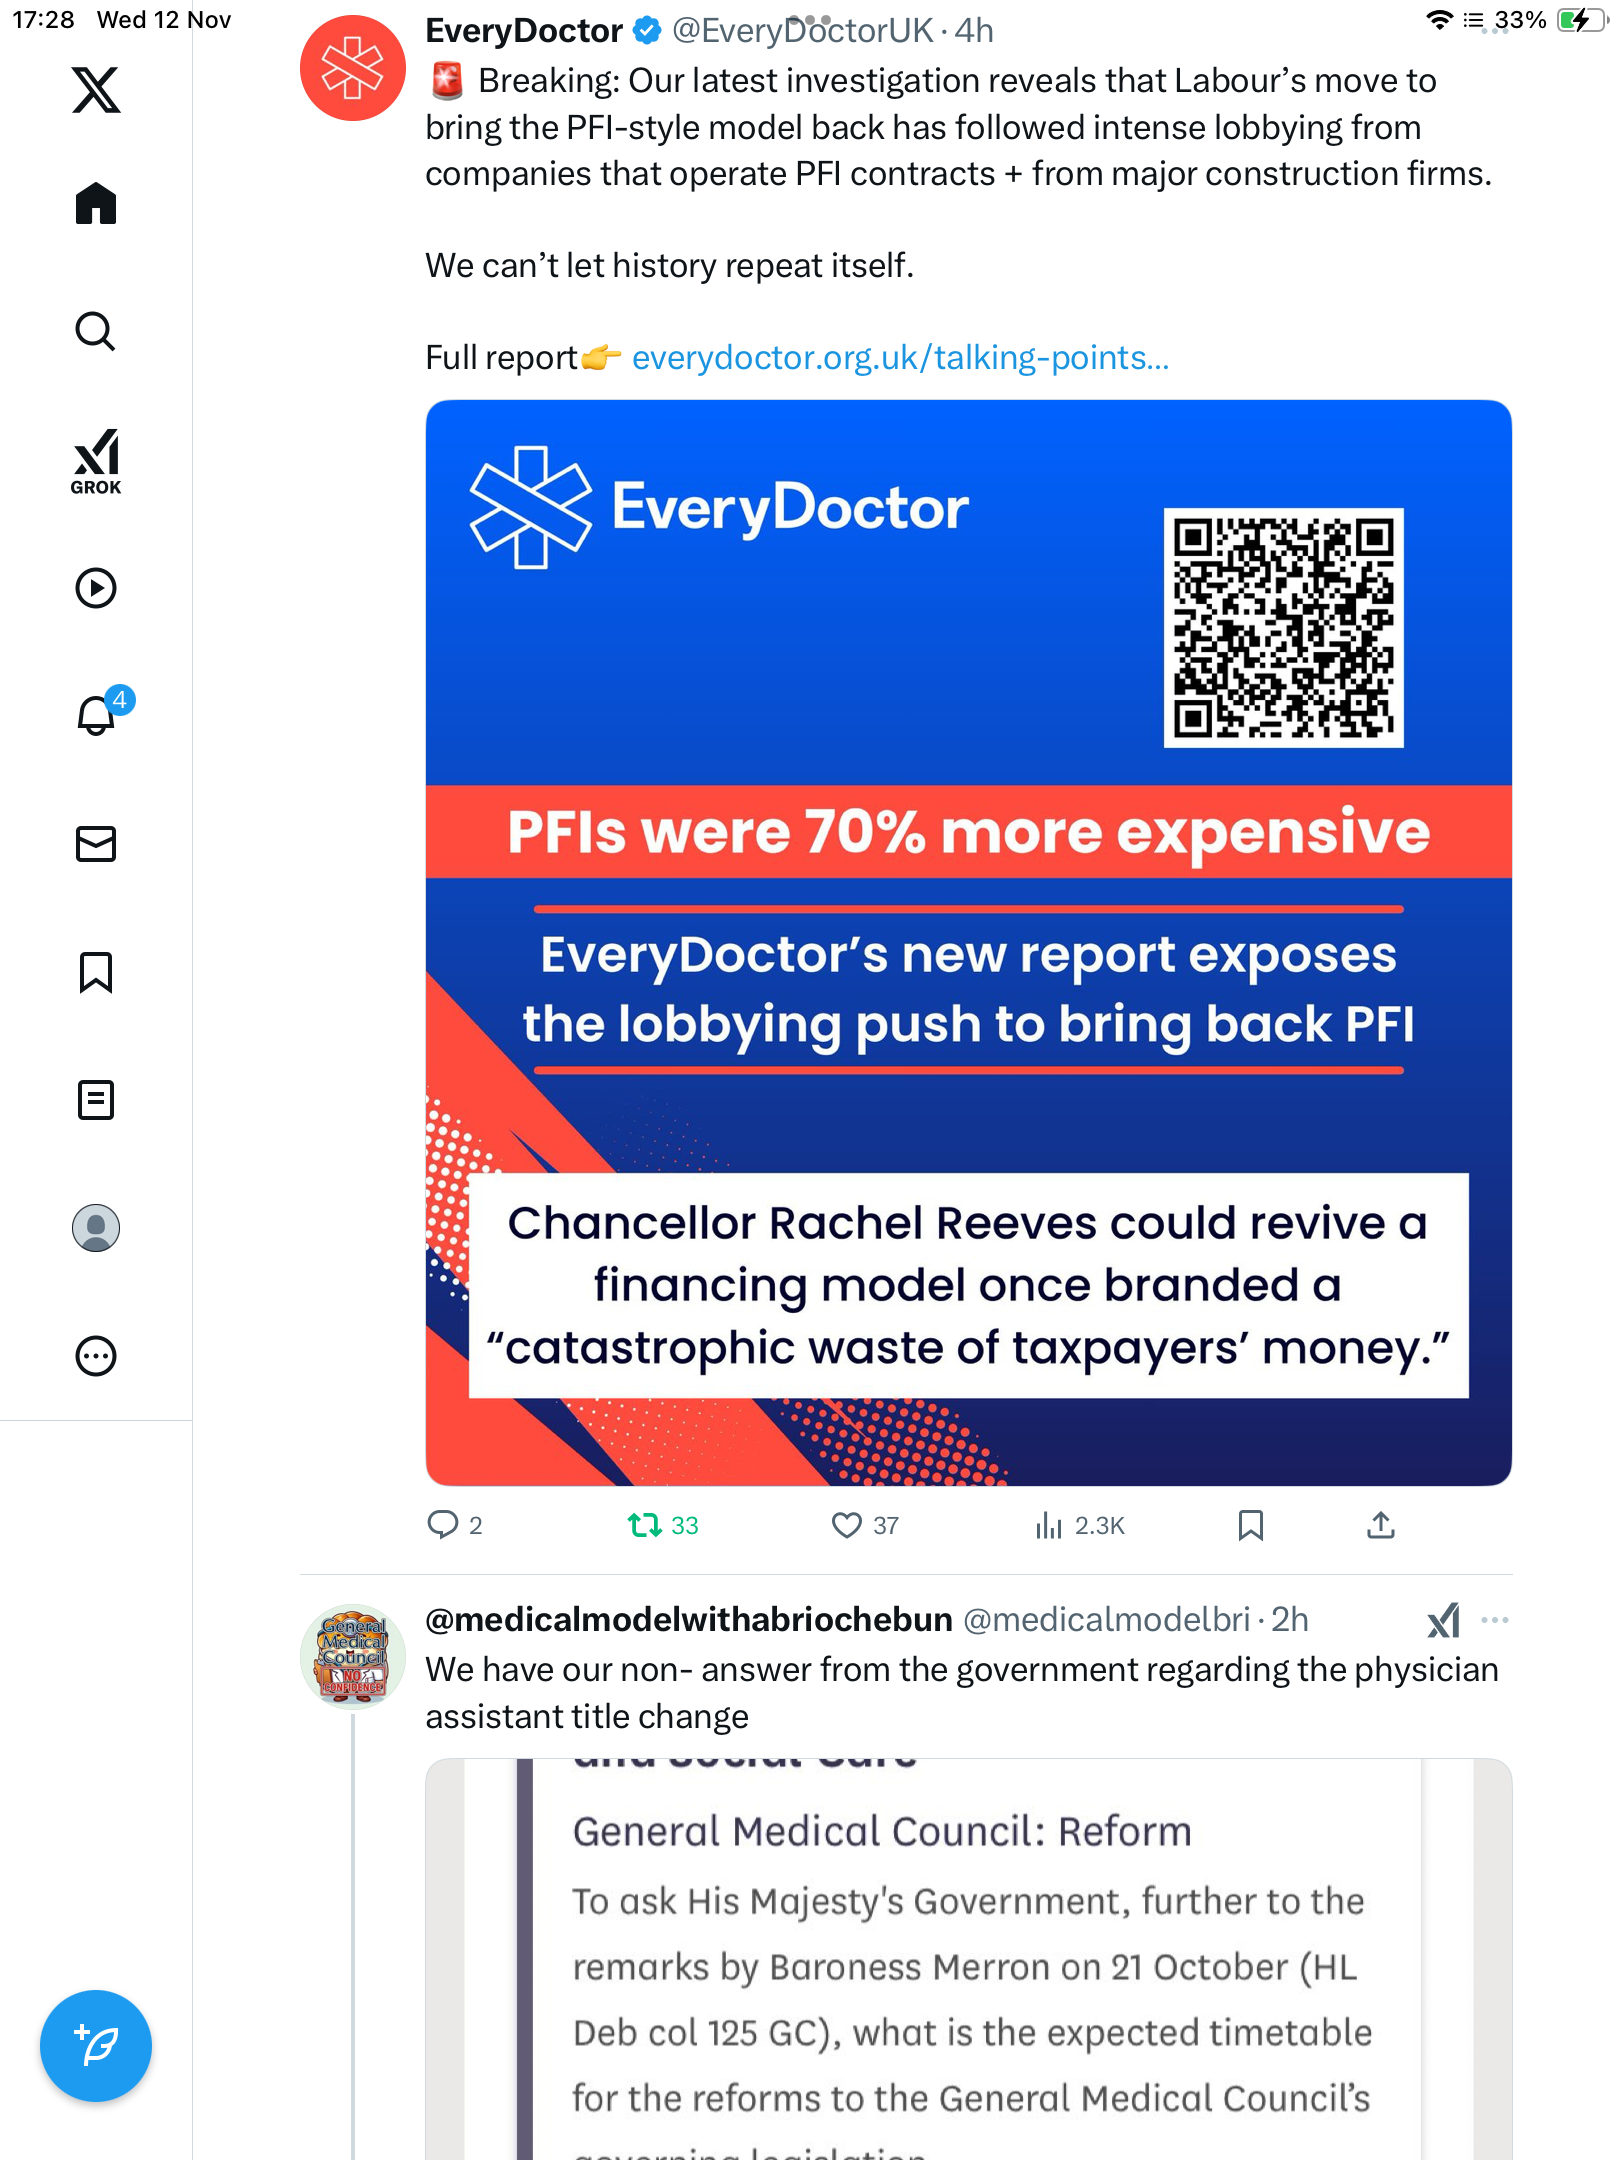
Task: Open Grok from the sidebar
Action: tap(96, 461)
